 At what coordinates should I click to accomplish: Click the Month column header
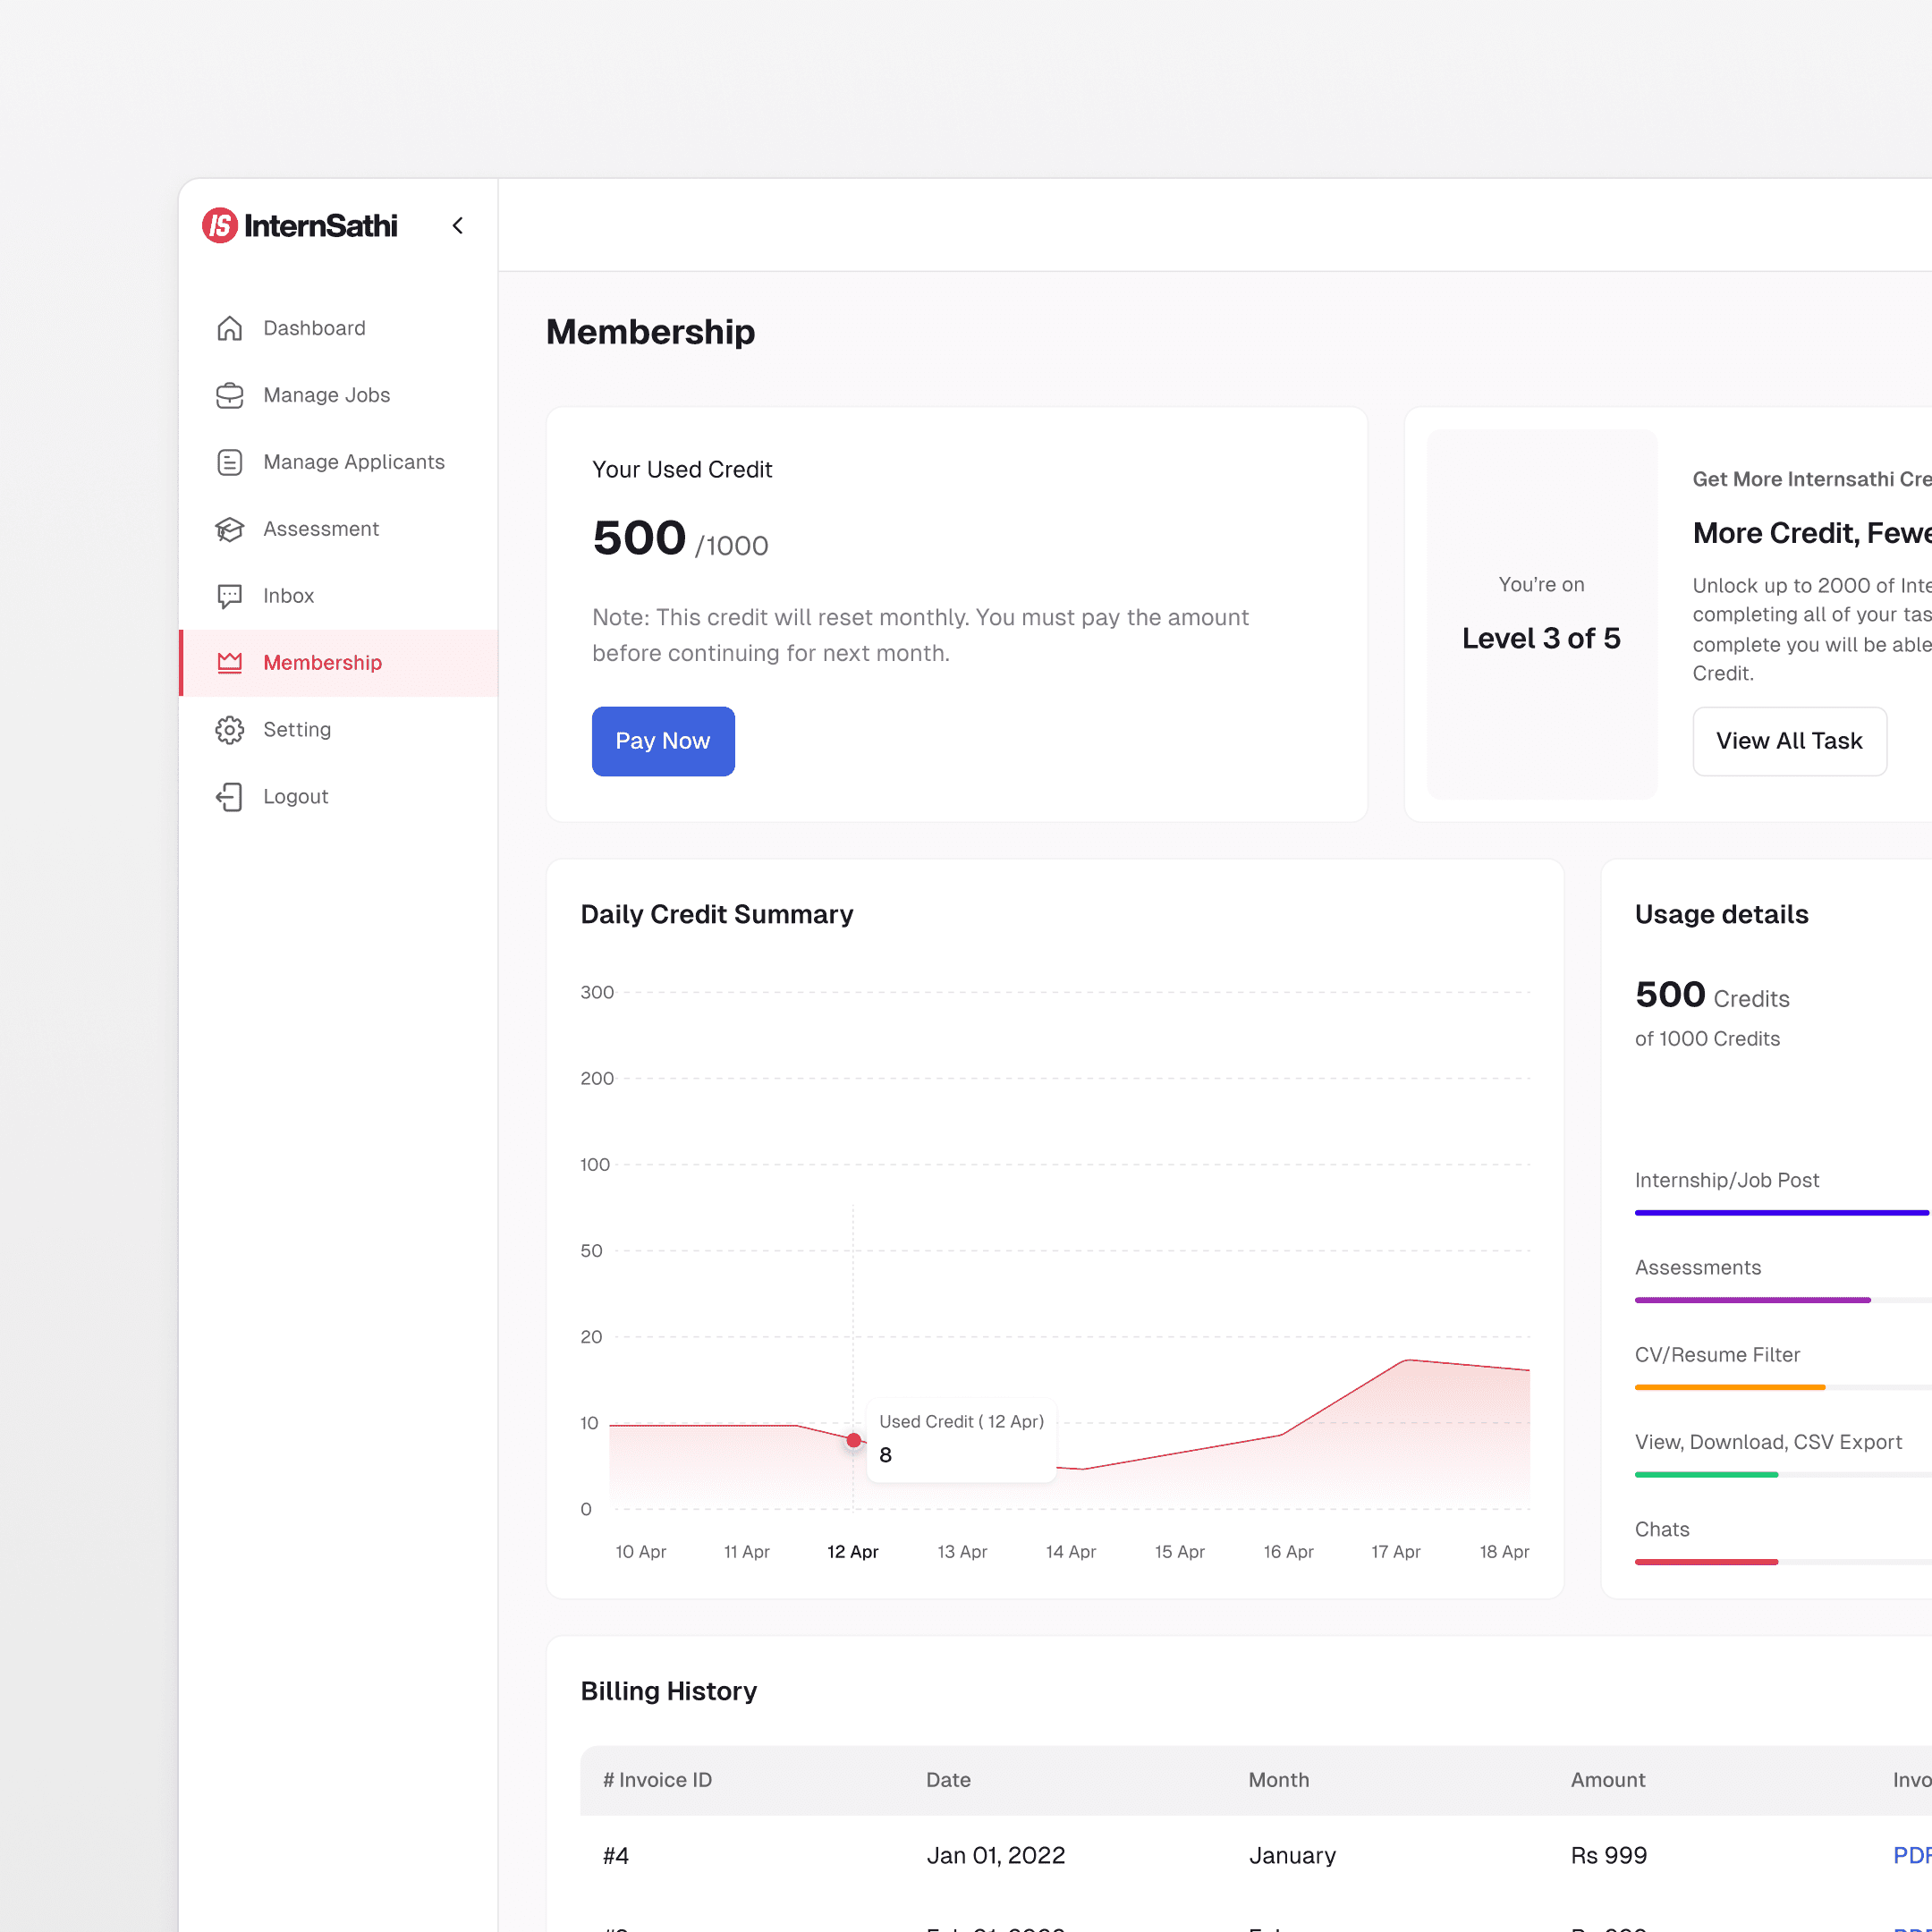point(1279,1780)
